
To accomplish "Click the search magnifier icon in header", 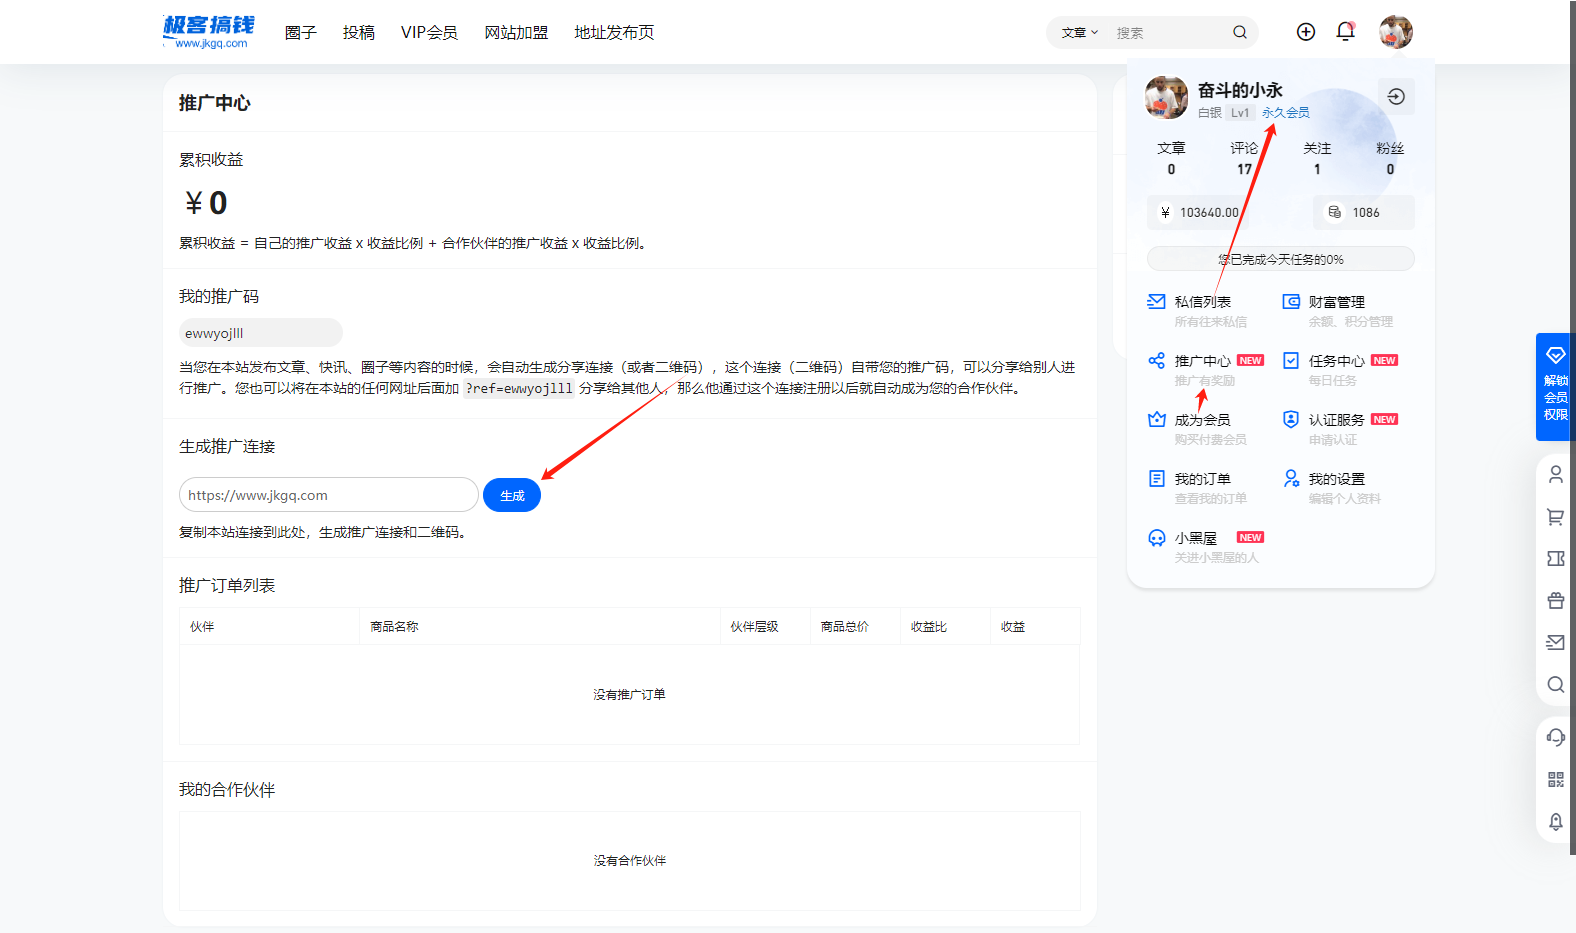I will [x=1240, y=32].
